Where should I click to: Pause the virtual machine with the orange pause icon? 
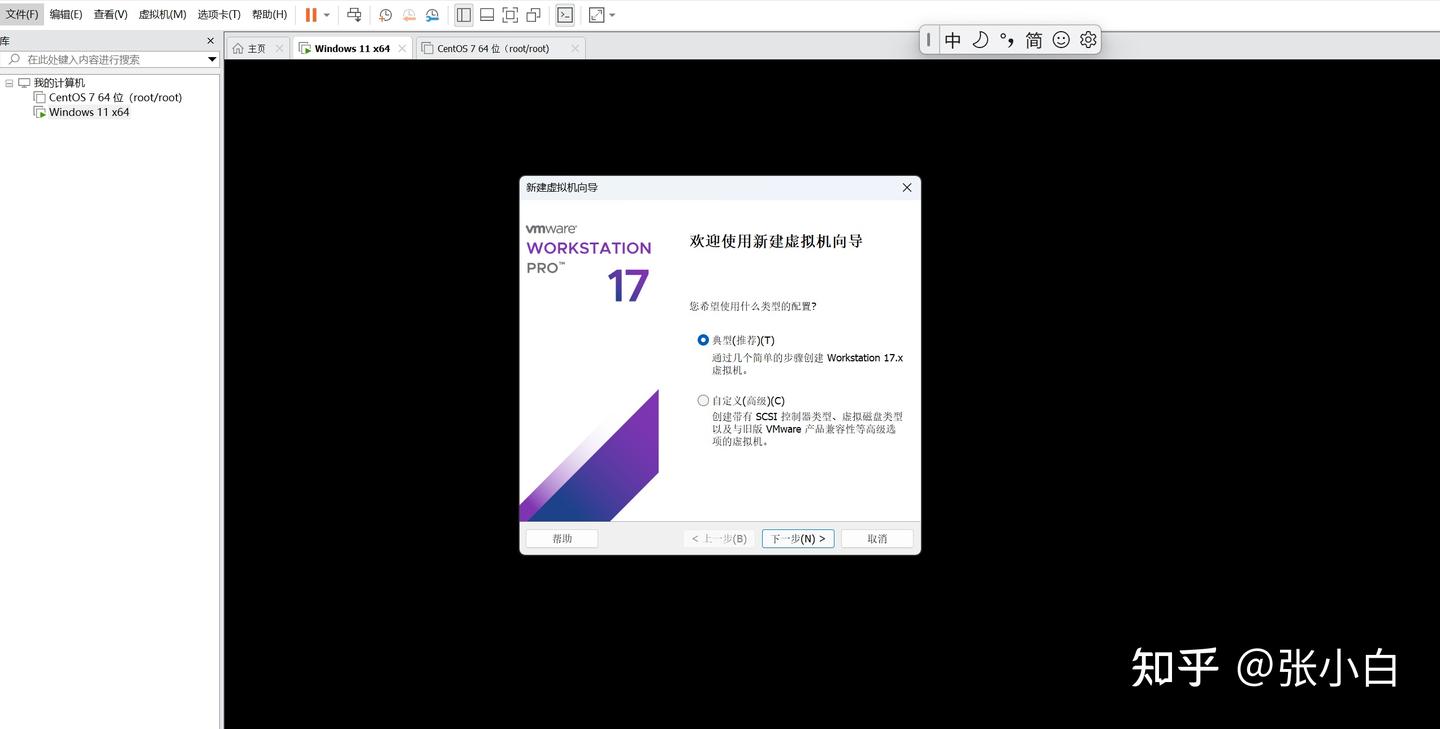[311, 15]
